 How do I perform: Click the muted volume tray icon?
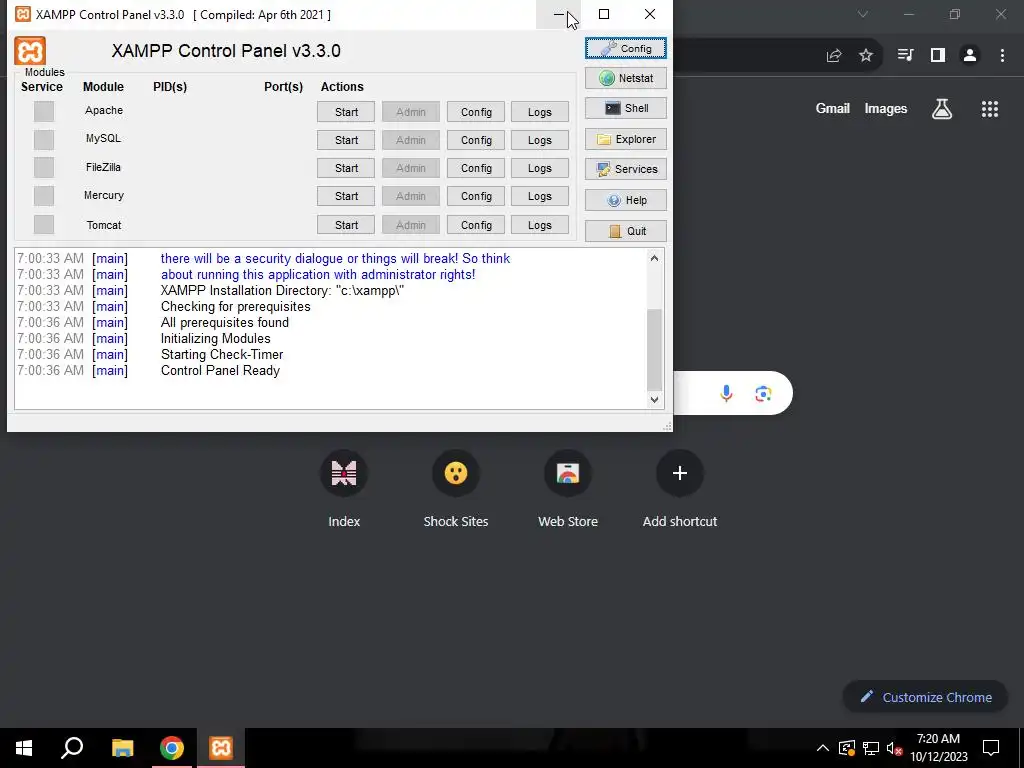click(x=895, y=748)
